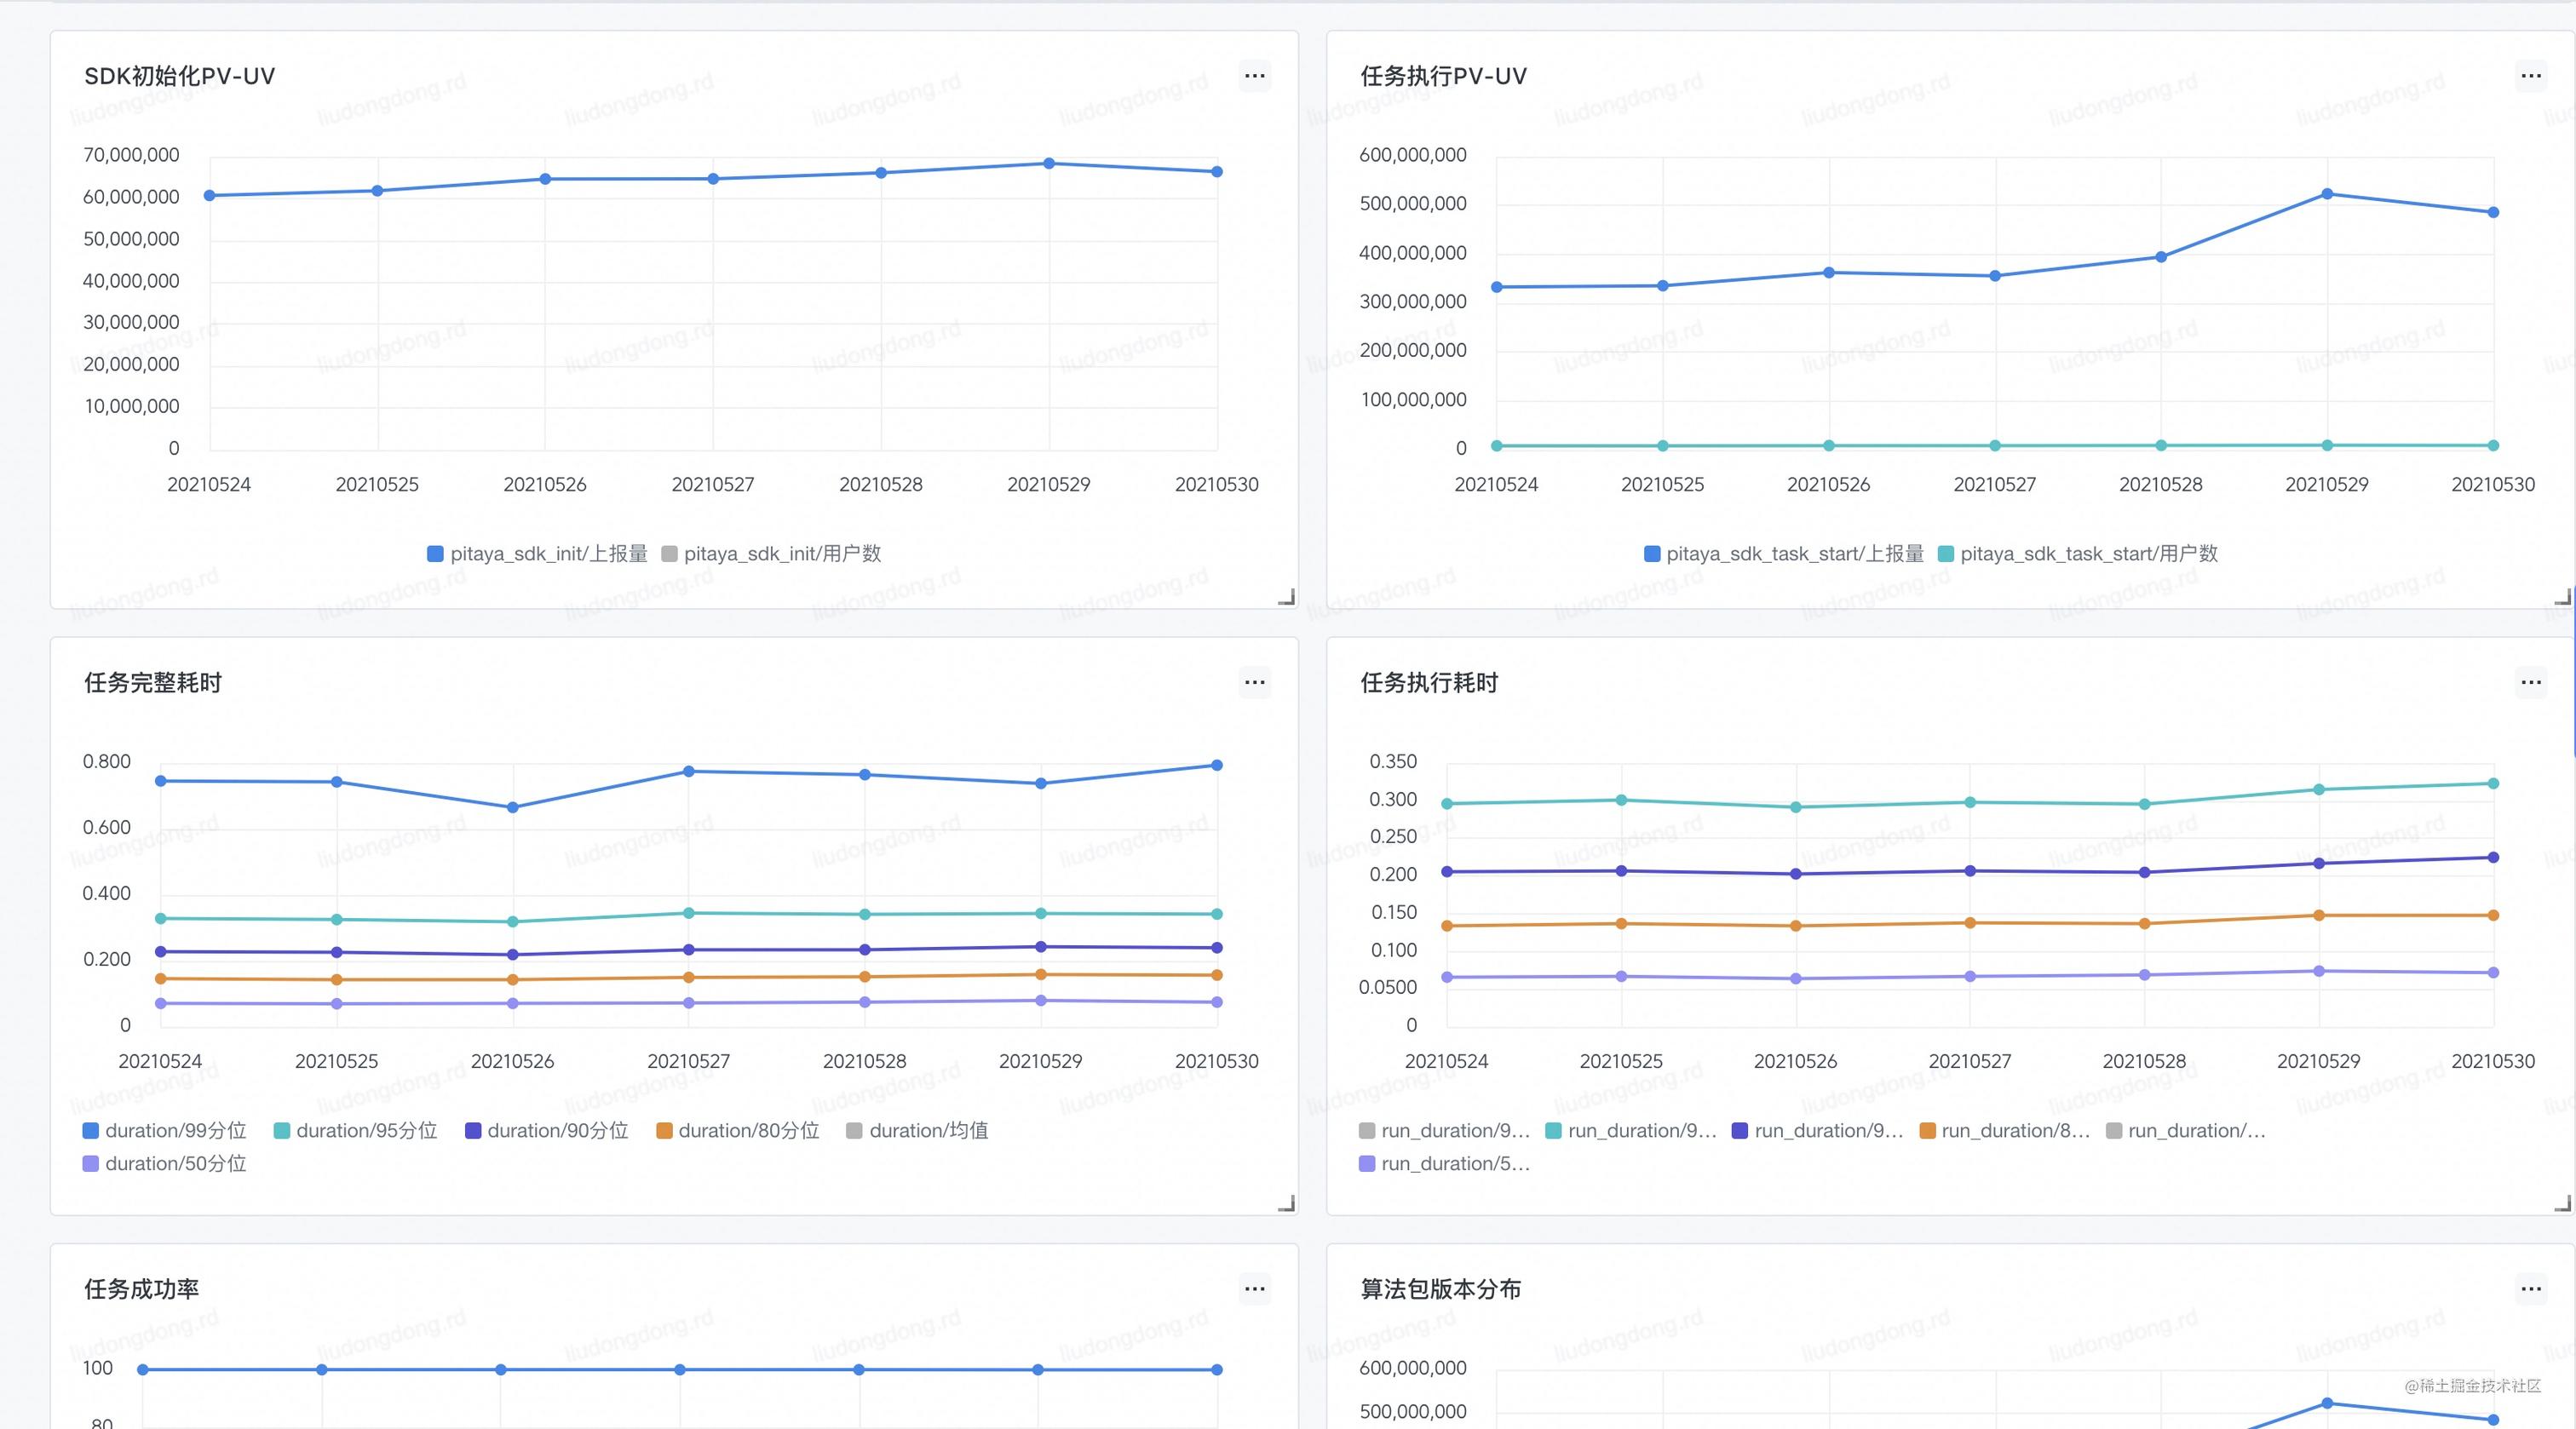
Task: Toggle the pitaya_sdk_init/上报量 legend series
Action: [537, 554]
